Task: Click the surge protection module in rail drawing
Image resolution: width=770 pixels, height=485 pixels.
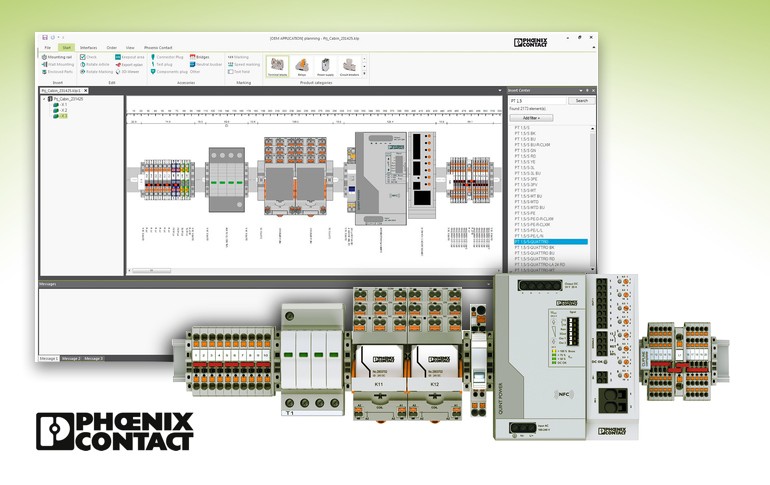Action: pyautogui.click(x=226, y=180)
